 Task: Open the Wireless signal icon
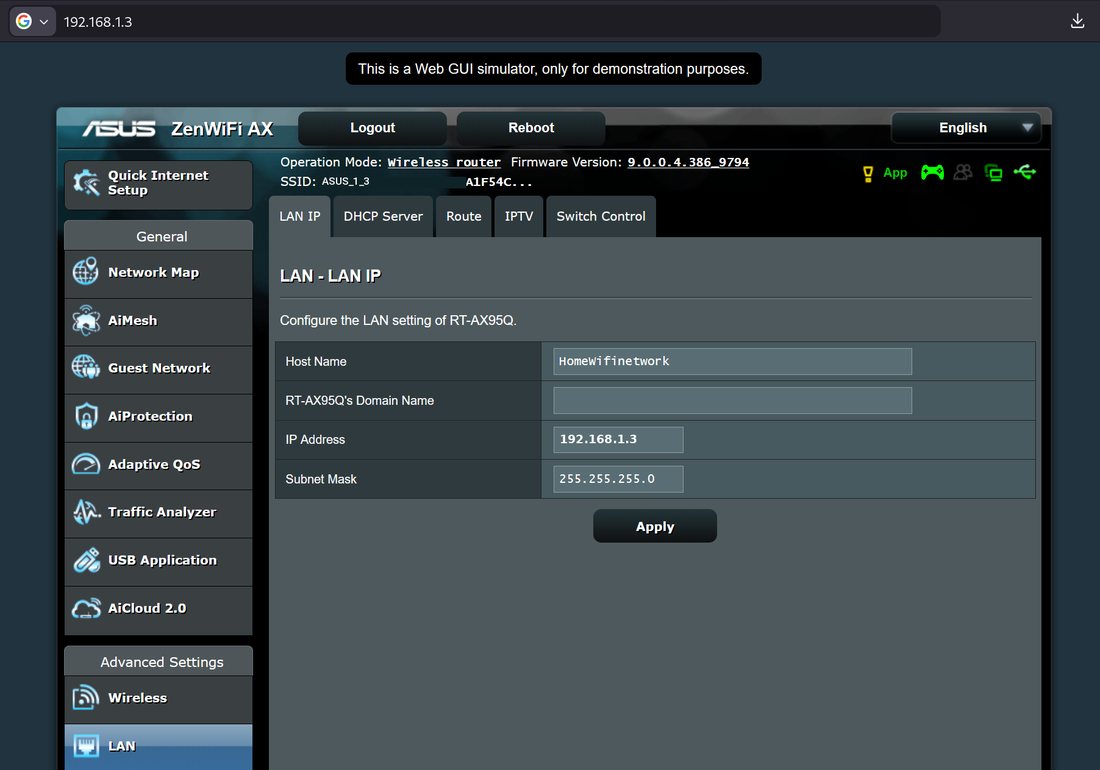tap(86, 698)
